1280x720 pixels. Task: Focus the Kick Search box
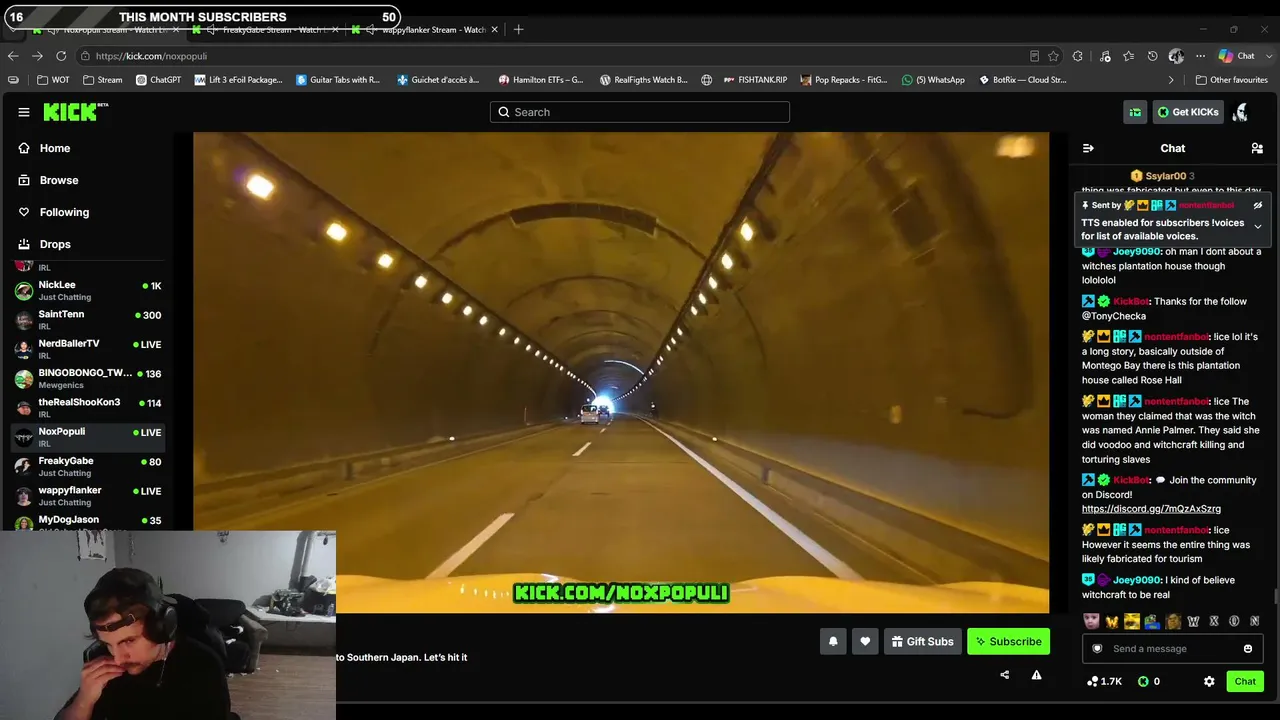(x=640, y=112)
